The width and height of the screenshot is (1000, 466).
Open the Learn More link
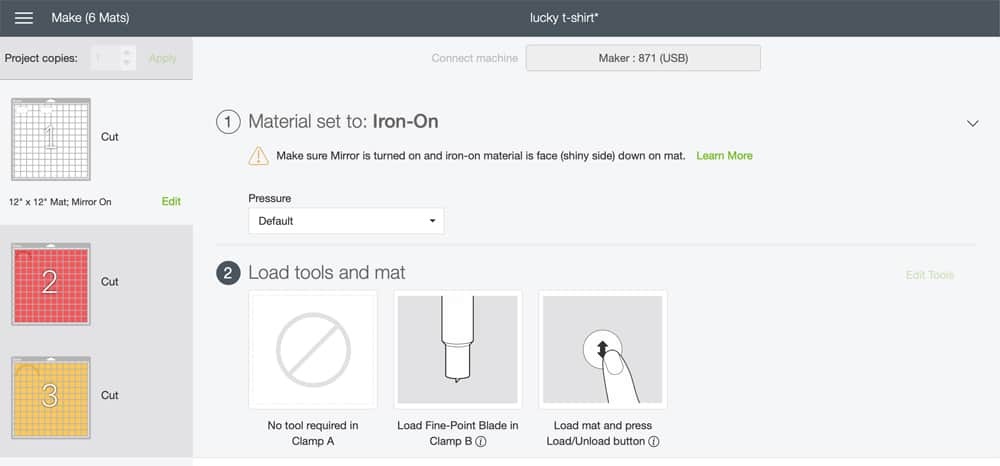(x=724, y=156)
